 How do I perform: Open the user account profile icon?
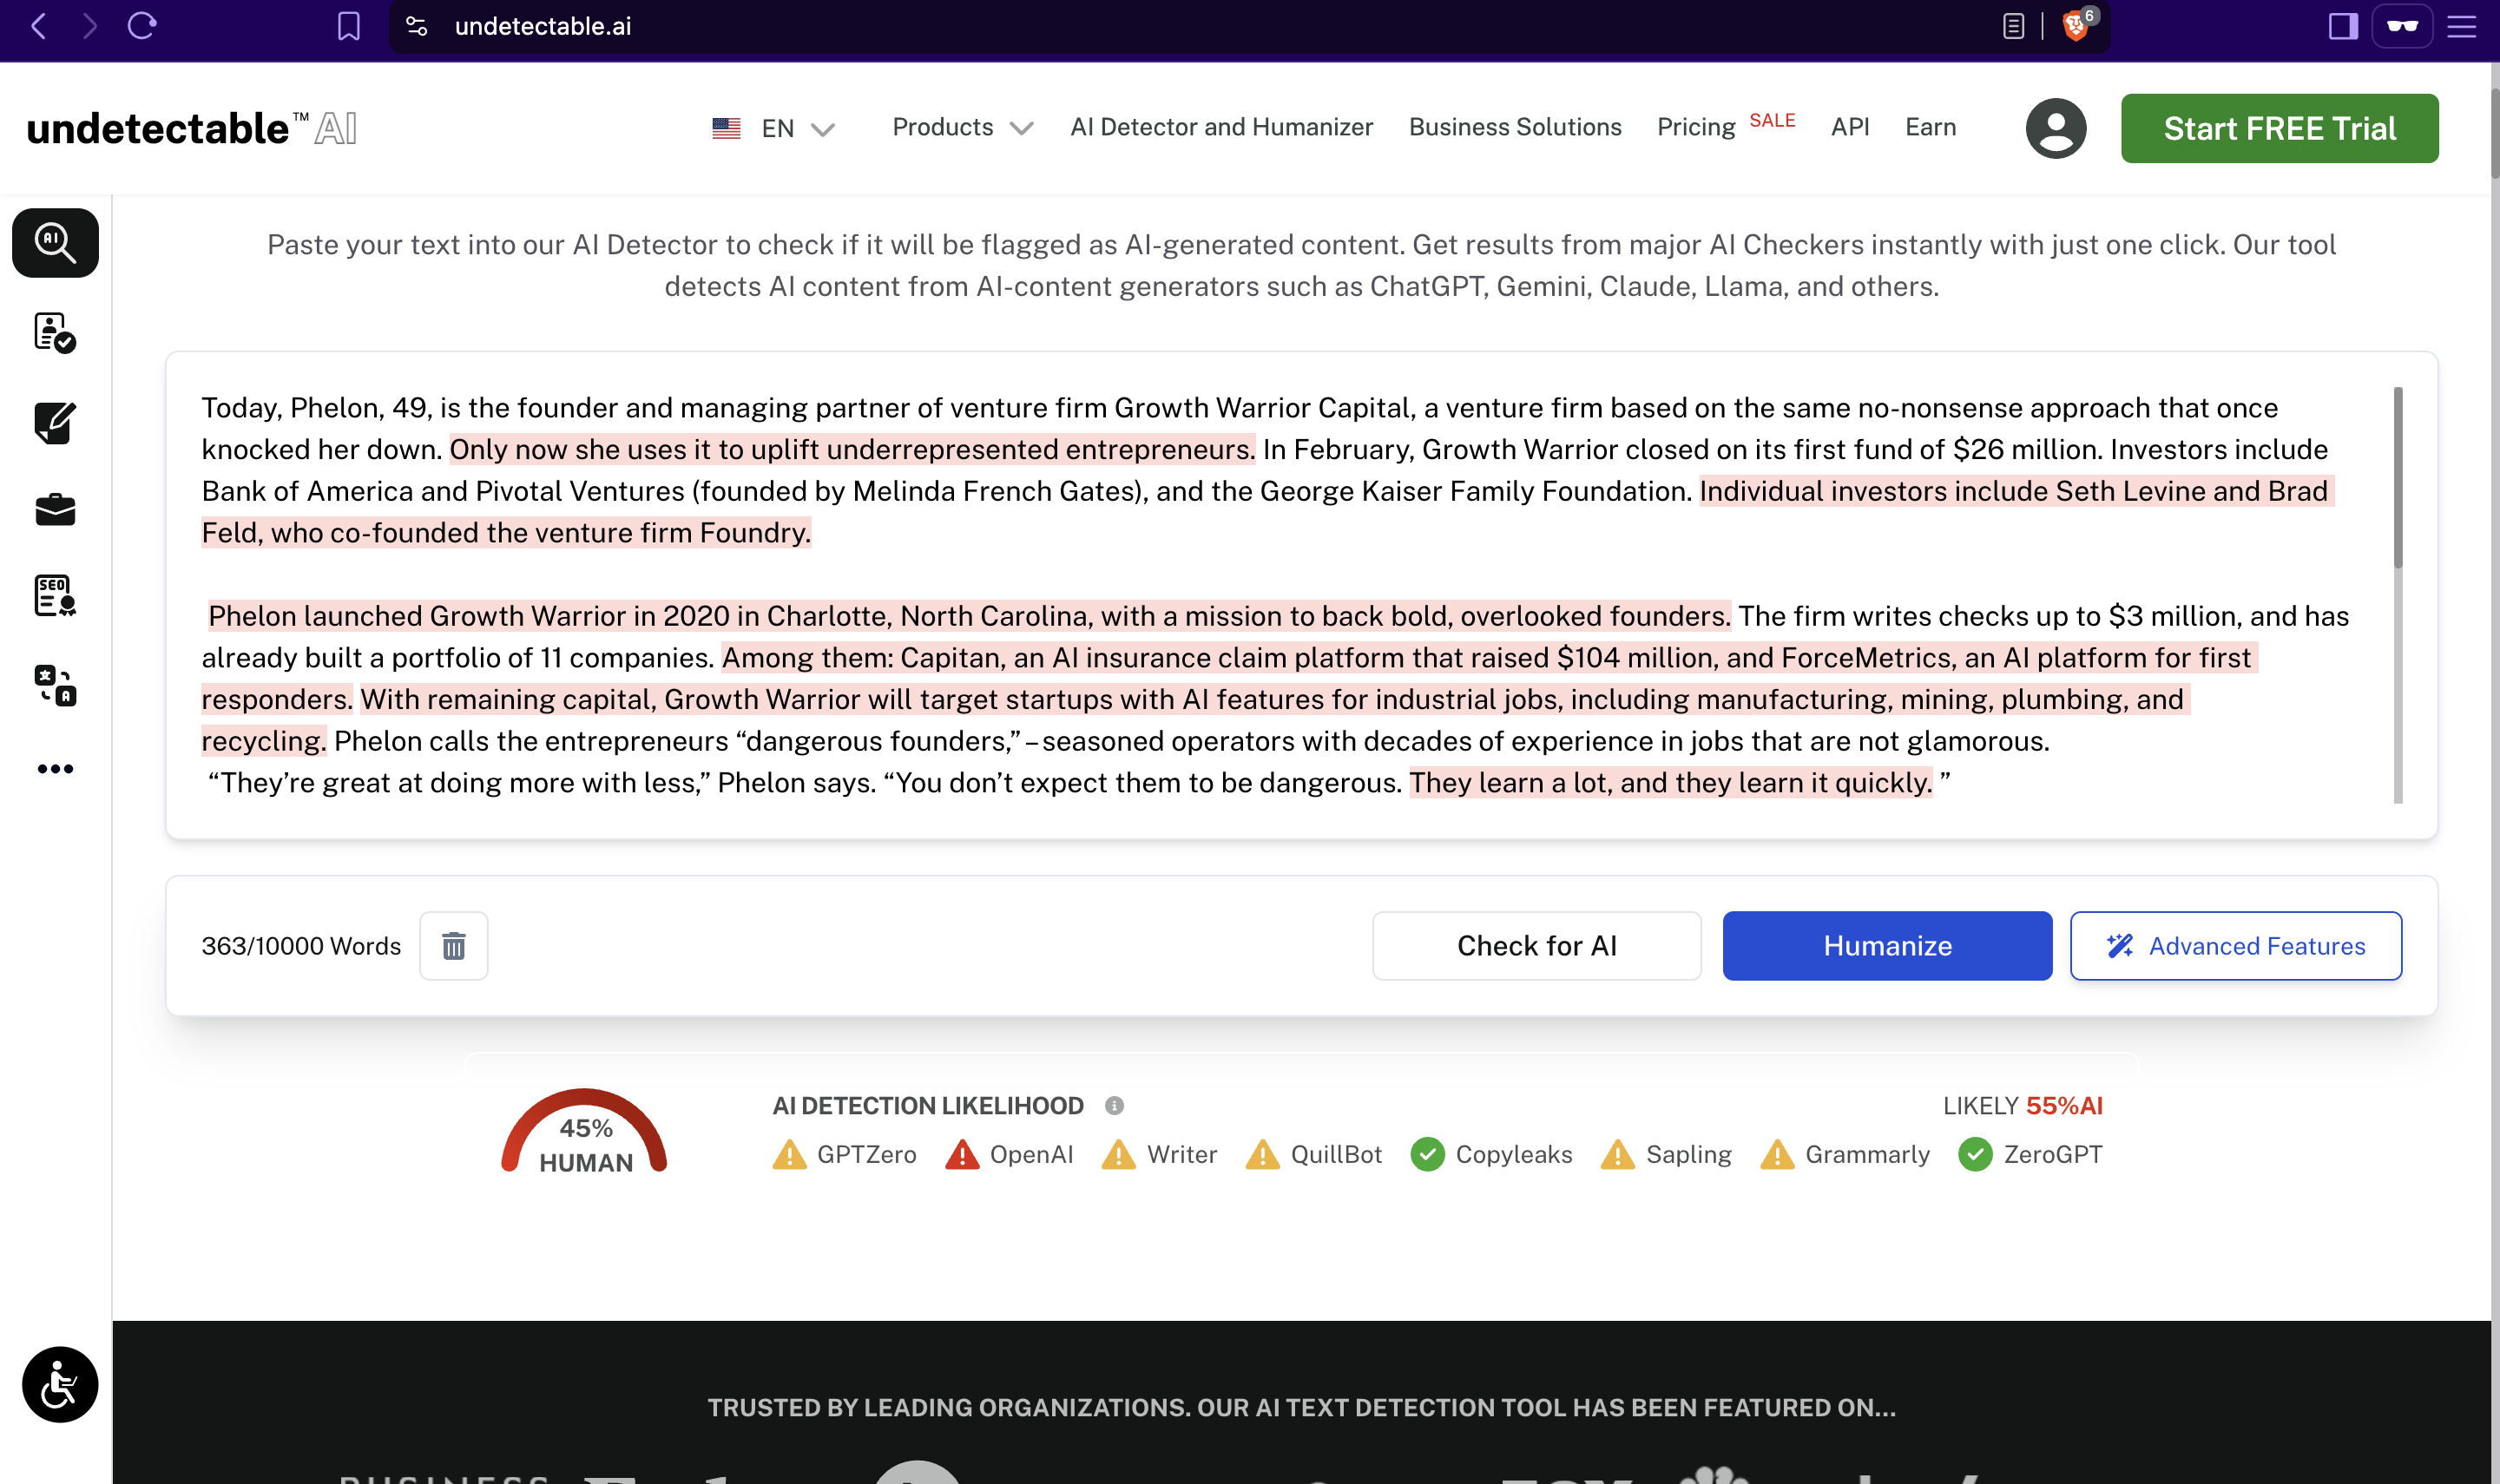2055,128
